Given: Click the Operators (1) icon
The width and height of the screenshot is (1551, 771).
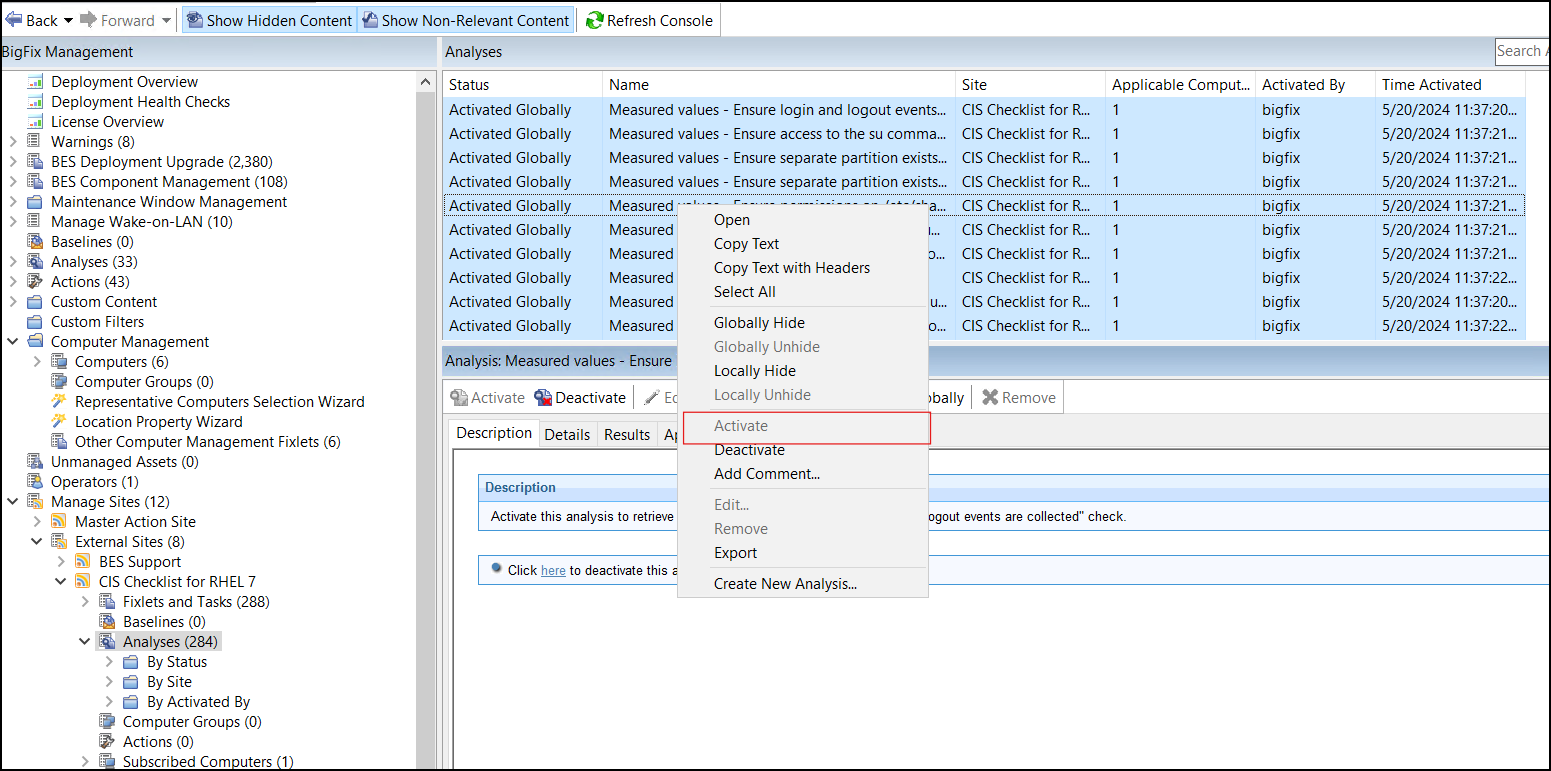Looking at the screenshot, I should [35, 482].
